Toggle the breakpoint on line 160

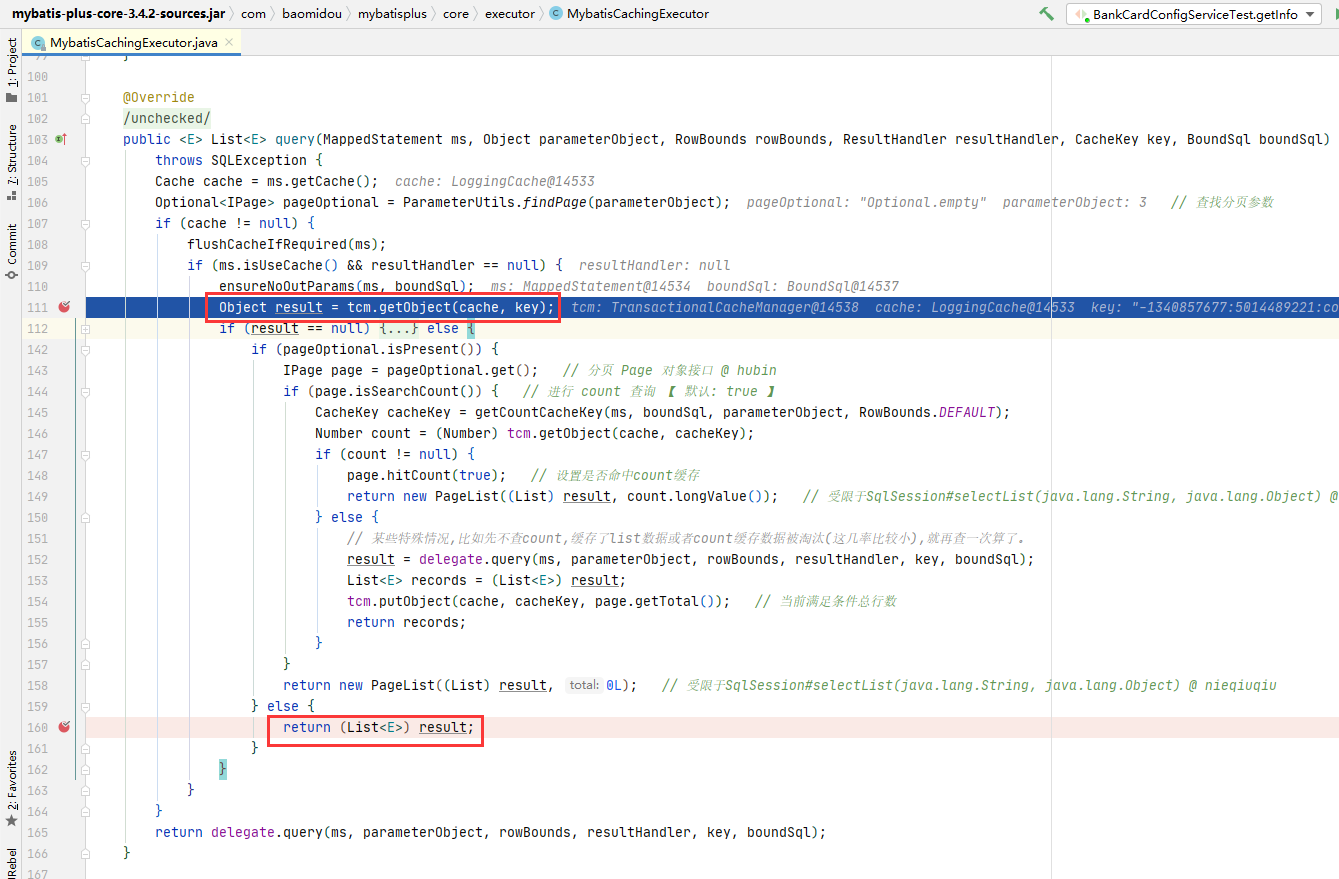[64, 728]
